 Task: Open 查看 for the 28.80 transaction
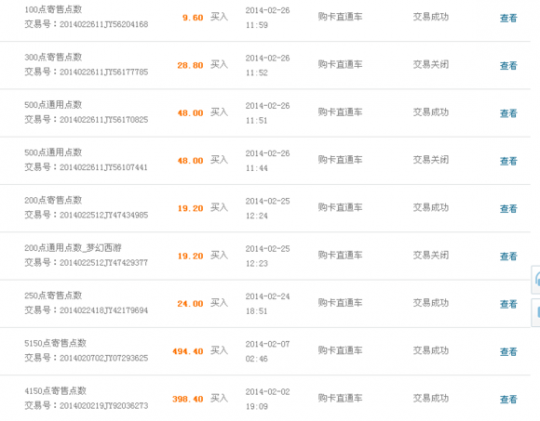click(x=508, y=65)
